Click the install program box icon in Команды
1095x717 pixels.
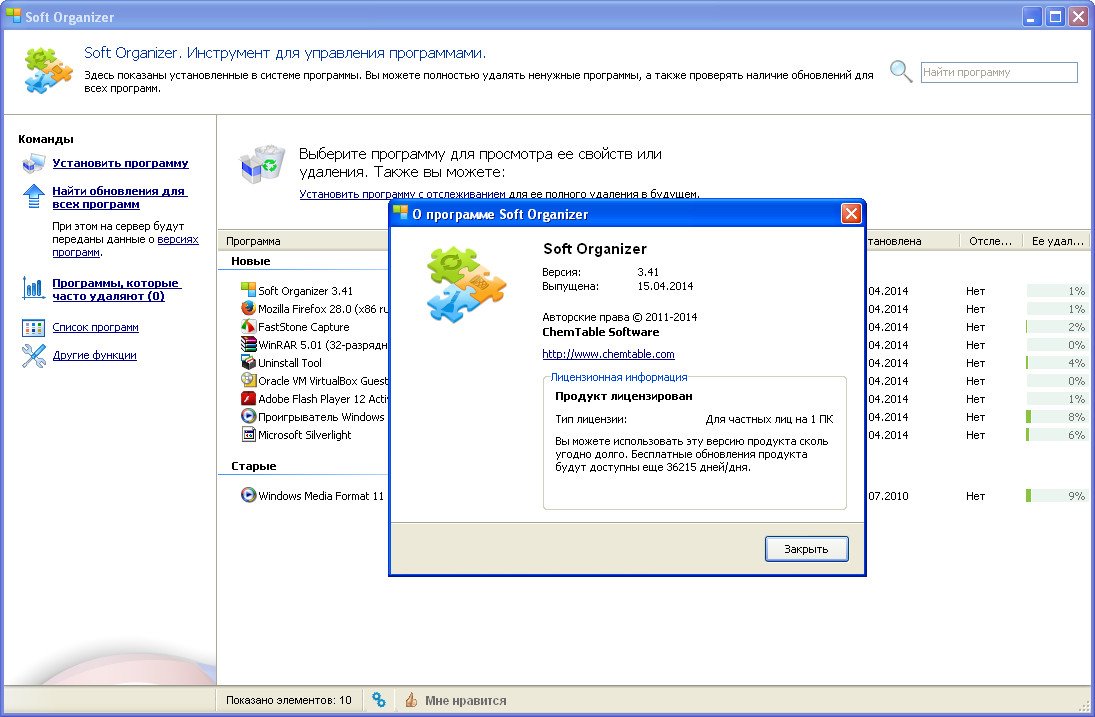pos(34,163)
